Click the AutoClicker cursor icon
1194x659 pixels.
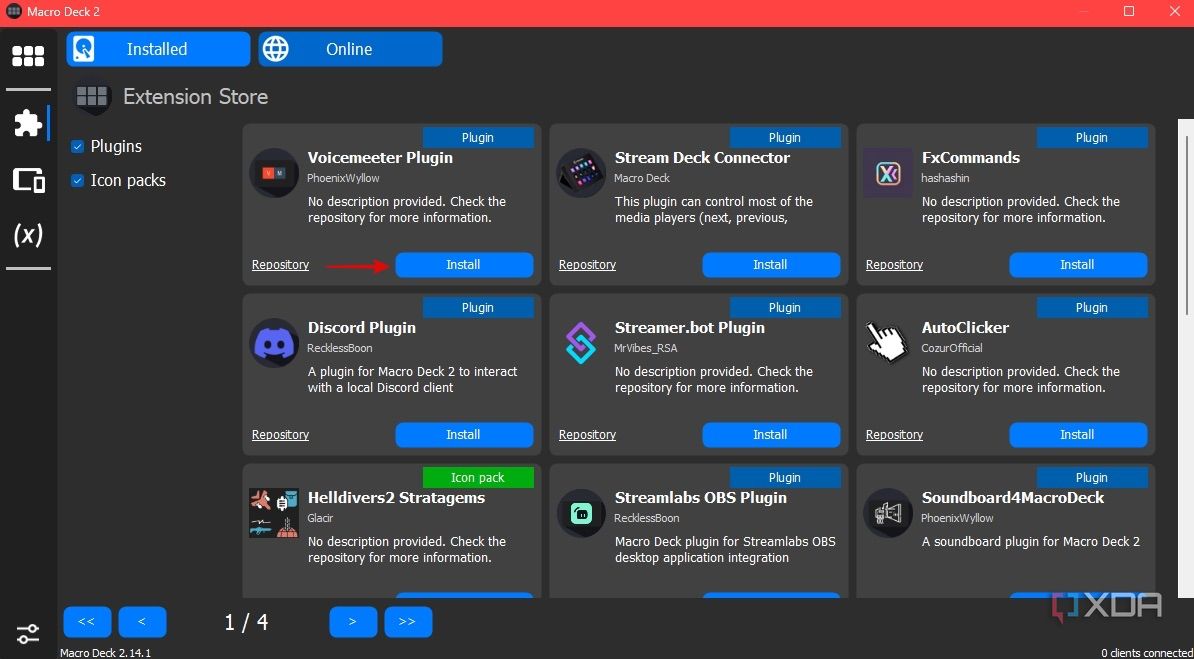coord(888,342)
